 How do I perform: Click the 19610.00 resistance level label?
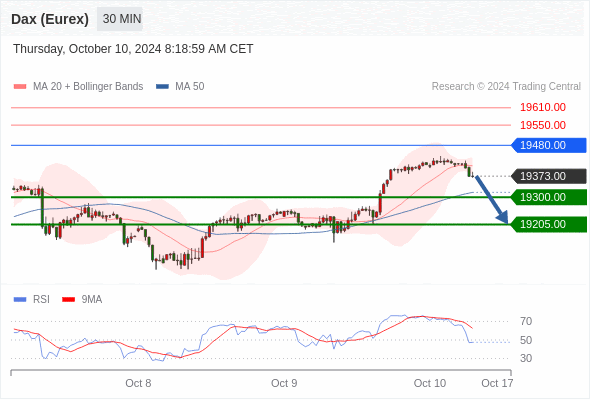(x=543, y=107)
